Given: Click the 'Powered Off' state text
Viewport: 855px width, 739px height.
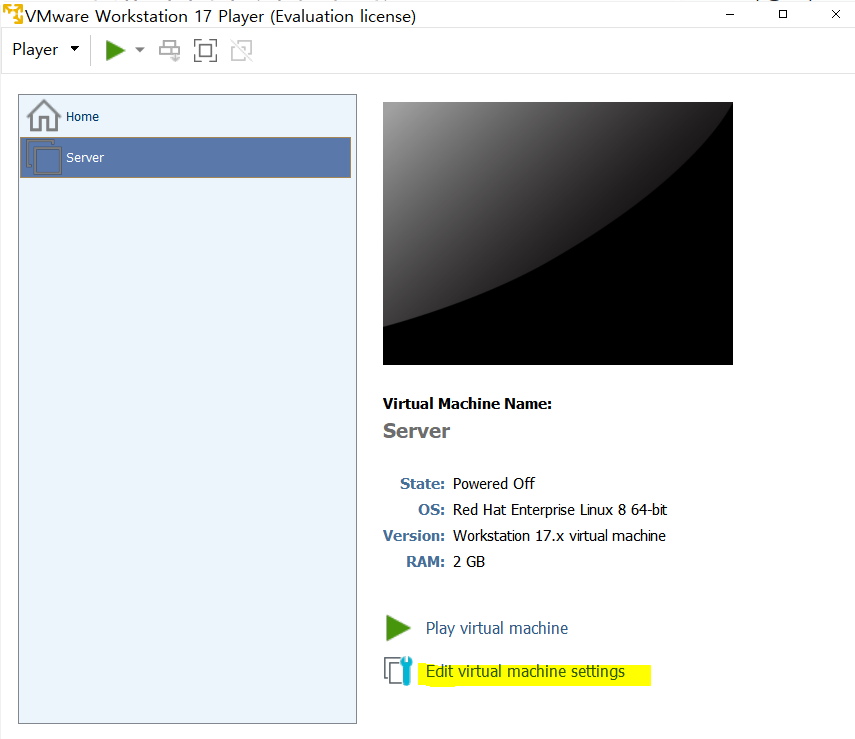Looking at the screenshot, I should click(493, 484).
